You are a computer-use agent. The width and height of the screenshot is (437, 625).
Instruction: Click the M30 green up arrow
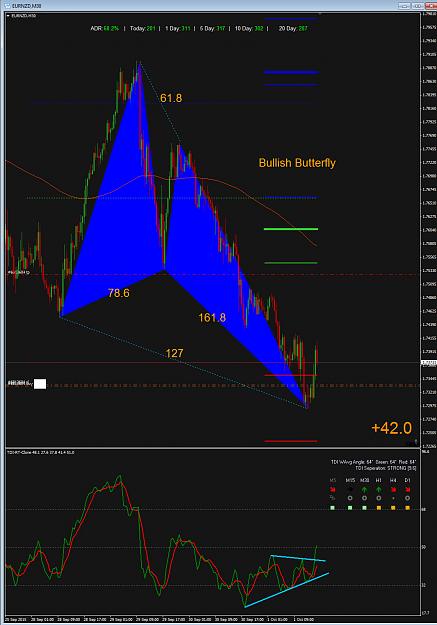pos(364,489)
